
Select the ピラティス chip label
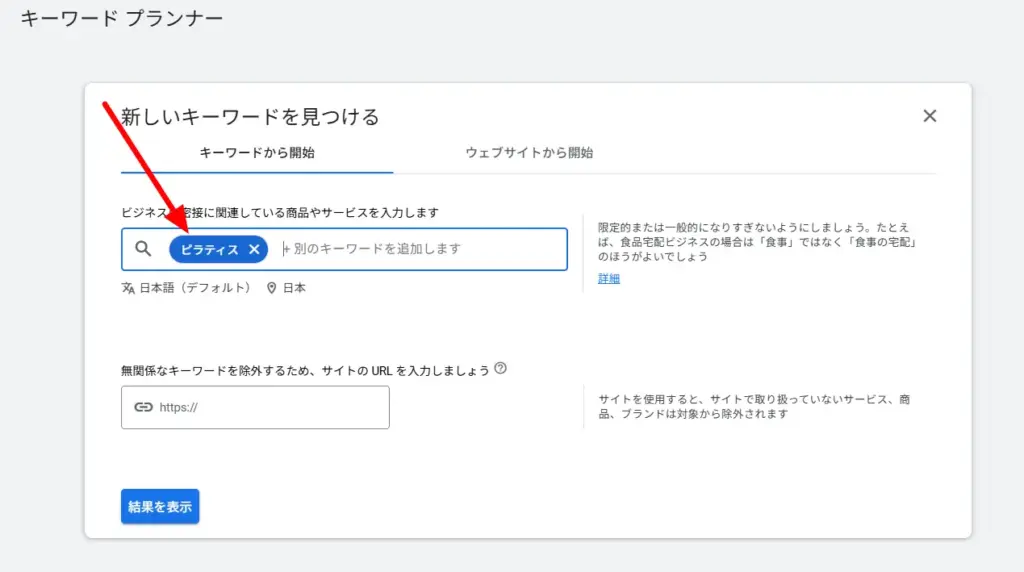pyautogui.click(x=209, y=249)
